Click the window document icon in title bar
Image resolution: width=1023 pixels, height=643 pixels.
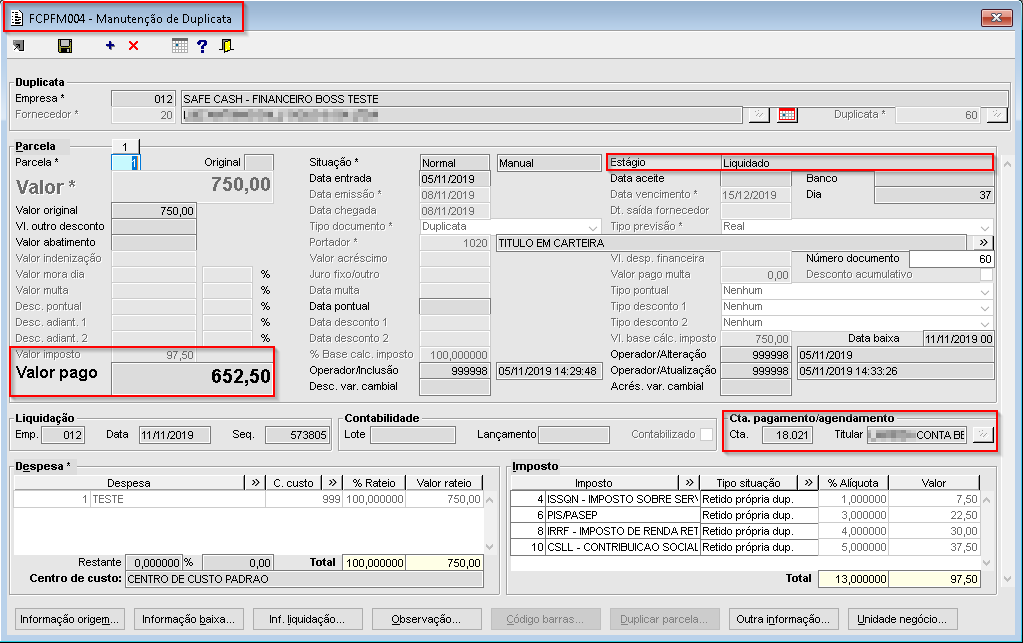pyautogui.click(x=17, y=18)
